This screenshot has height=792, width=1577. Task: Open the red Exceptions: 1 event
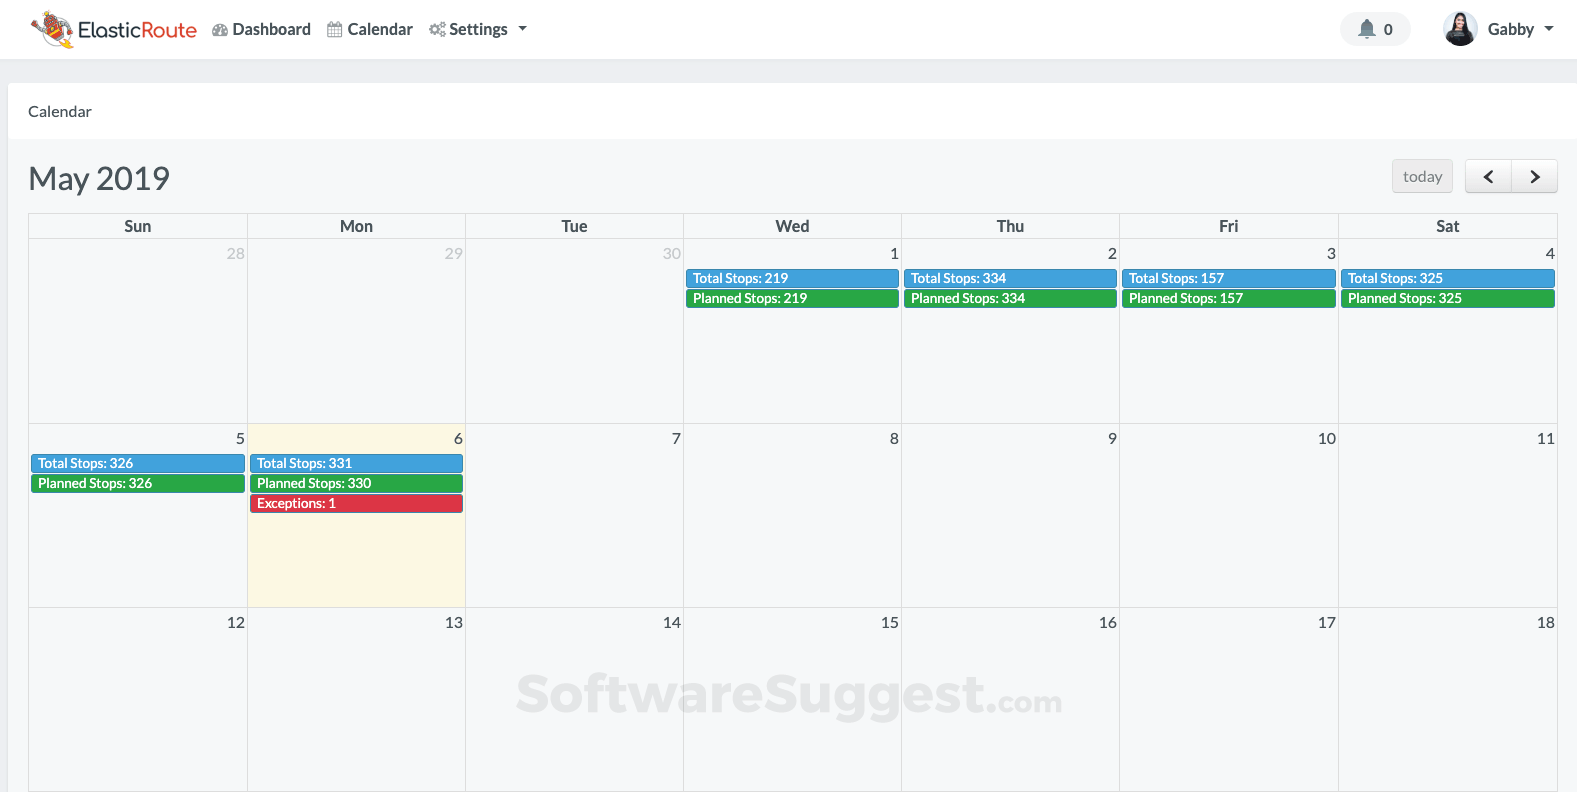pyautogui.click(x=356, y=503)
